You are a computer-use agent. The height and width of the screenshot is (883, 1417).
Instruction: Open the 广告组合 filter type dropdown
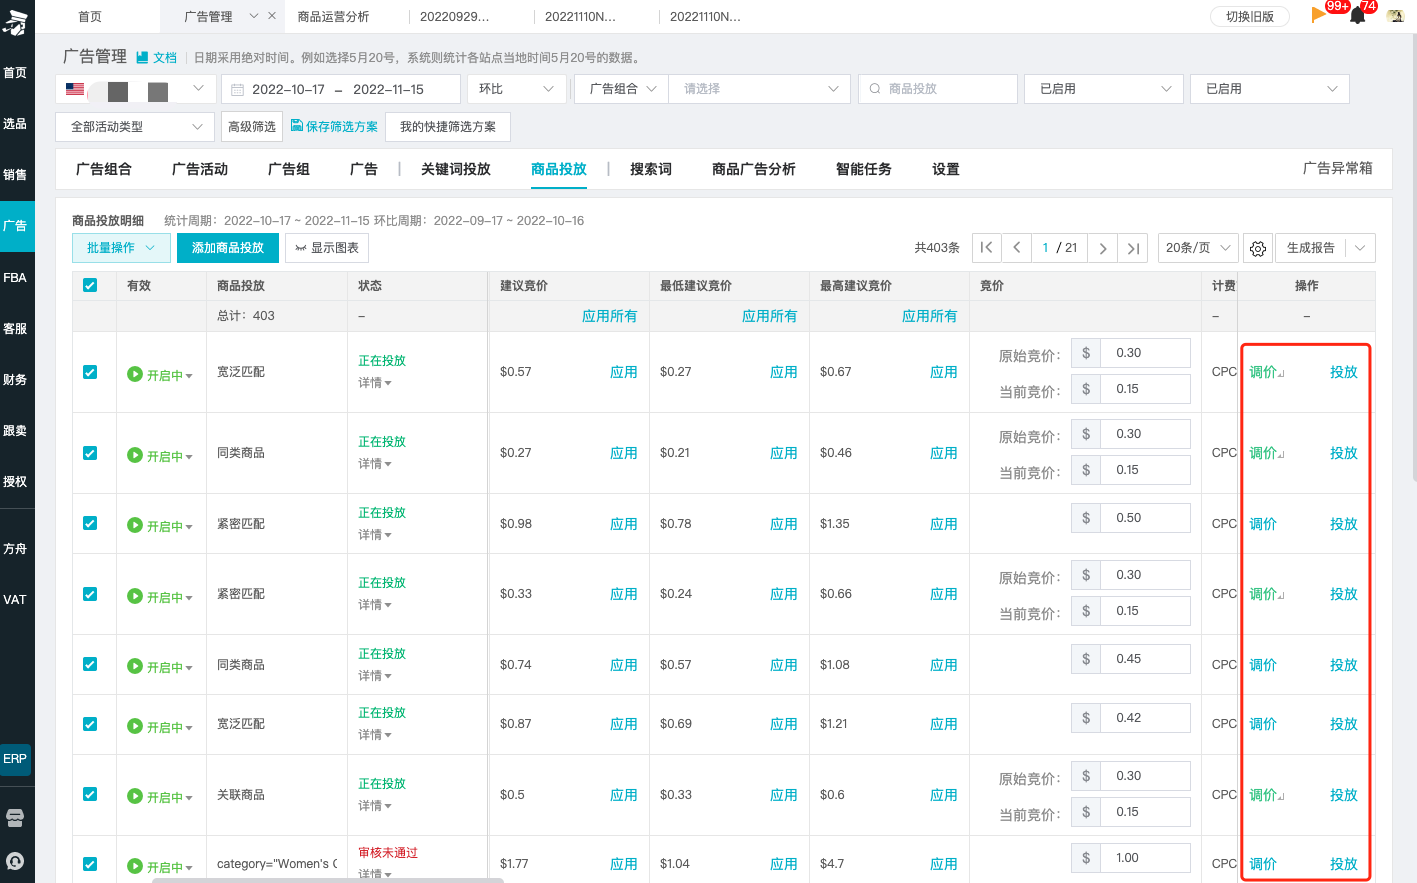click(622, 89)
